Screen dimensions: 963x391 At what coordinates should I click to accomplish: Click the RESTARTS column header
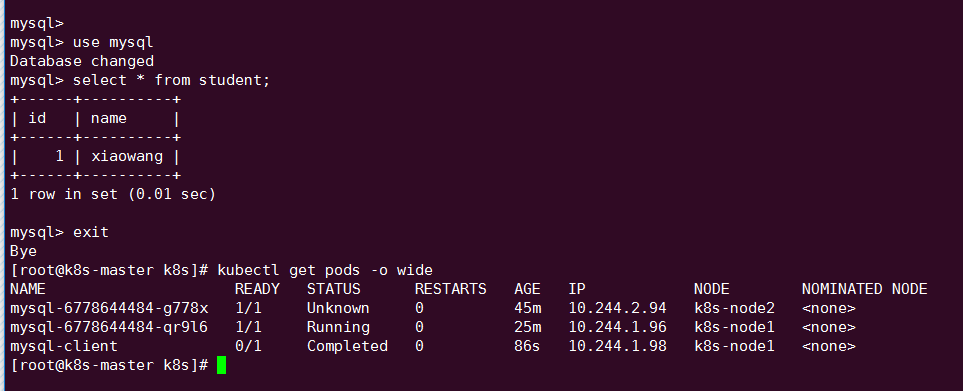pos(451,289)
